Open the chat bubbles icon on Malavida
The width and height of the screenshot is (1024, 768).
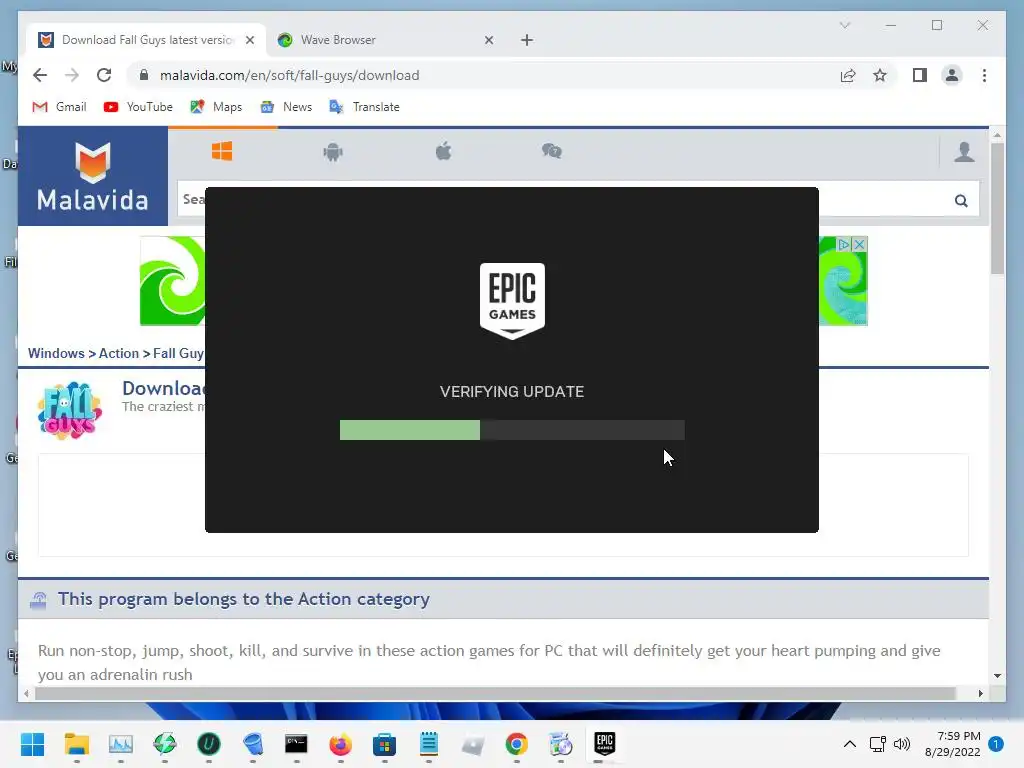click(x=552, y=152)
